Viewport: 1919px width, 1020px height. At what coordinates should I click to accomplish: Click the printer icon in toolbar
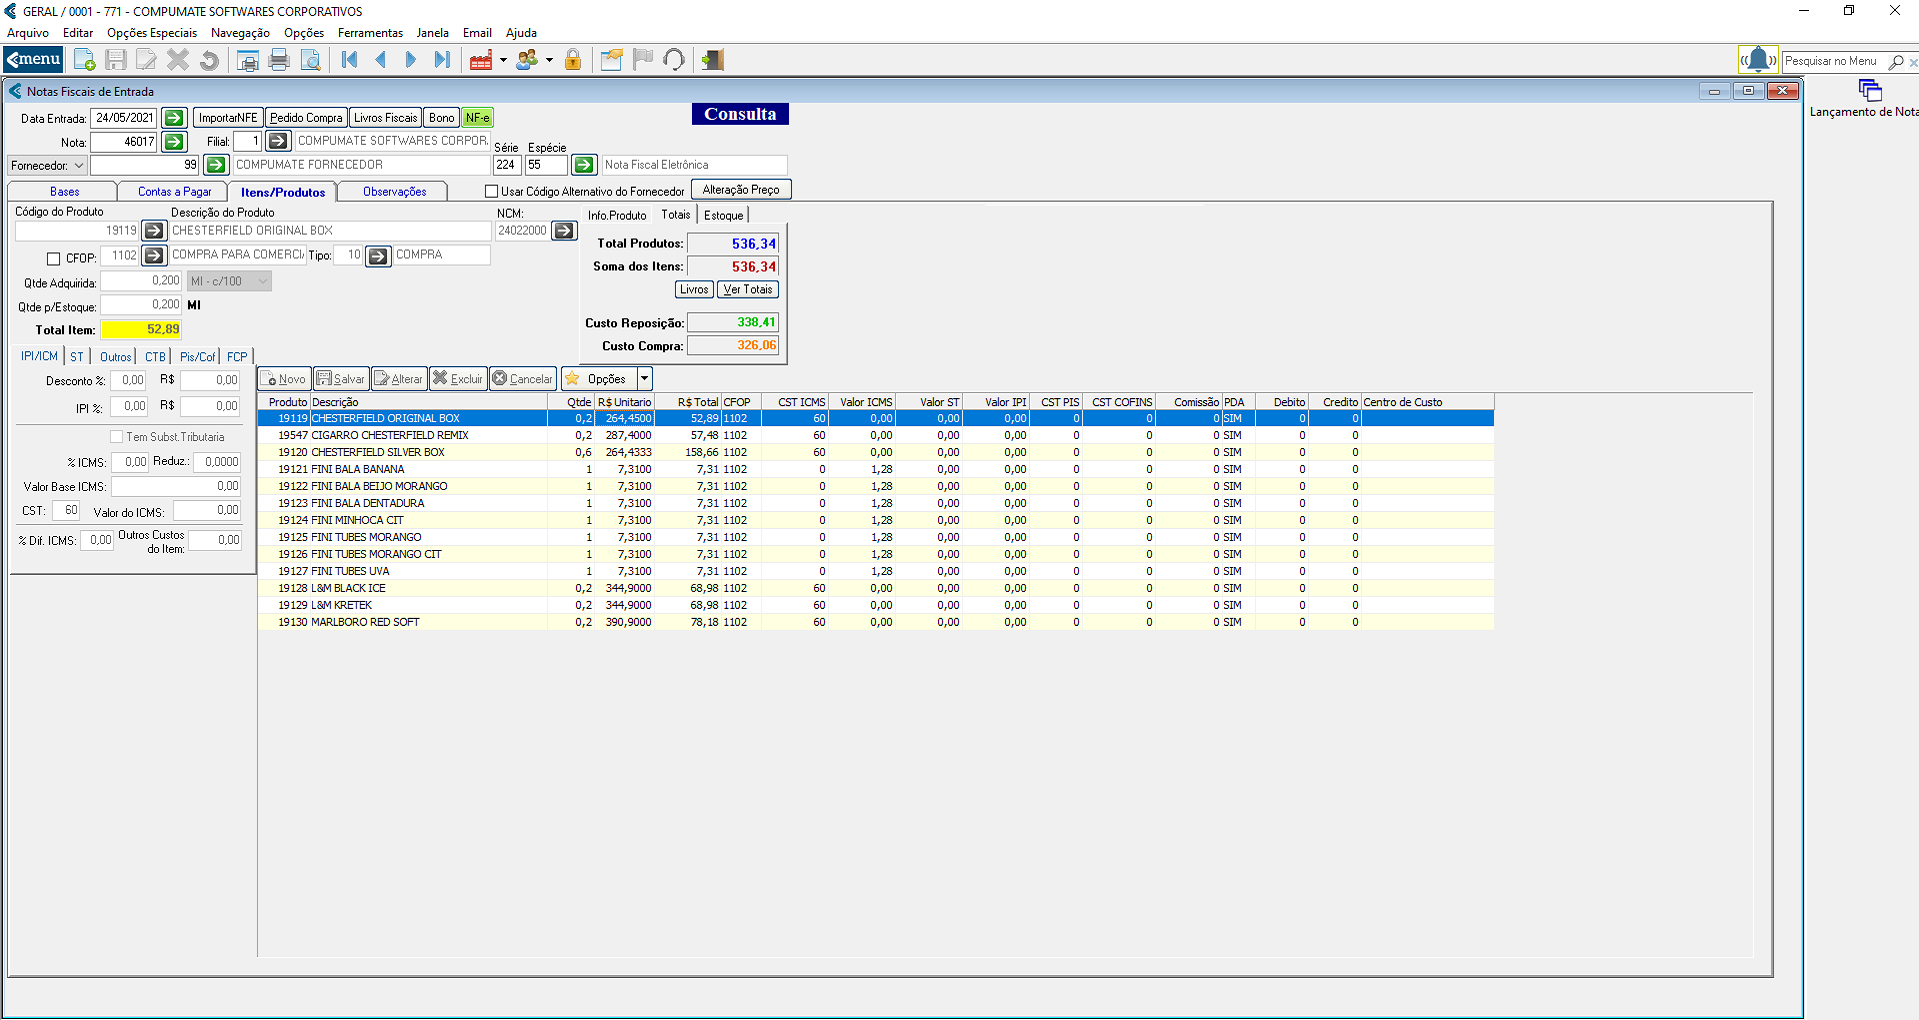point(279,60)
